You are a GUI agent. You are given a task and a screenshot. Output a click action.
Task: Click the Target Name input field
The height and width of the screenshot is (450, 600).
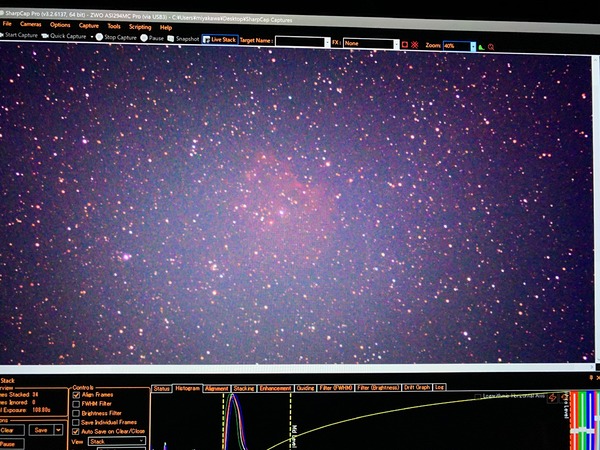(300, 42)
